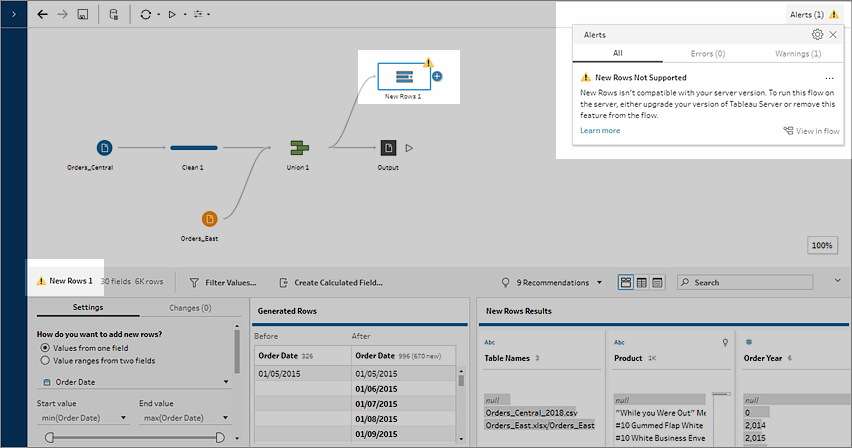The image size is (852, 448).
Task: Click the Output step icon
Action: (x=388, y=147)
